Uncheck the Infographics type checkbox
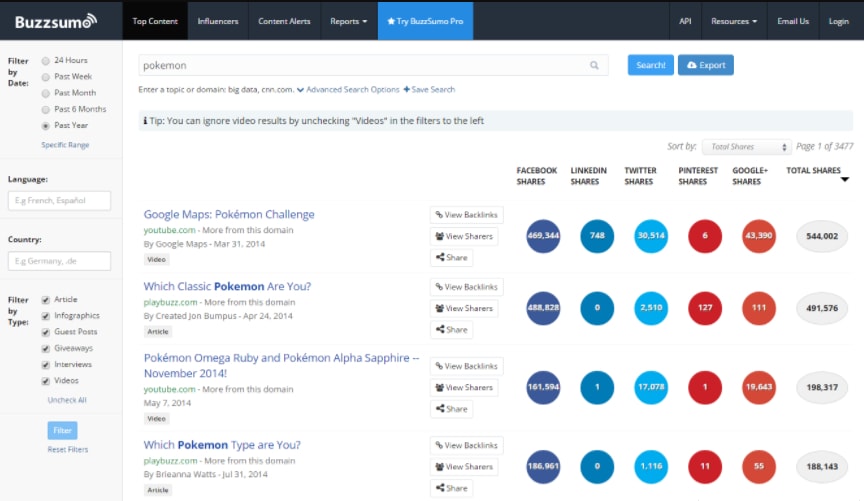This screenshot has height=501, width=864. click(46, 316)
